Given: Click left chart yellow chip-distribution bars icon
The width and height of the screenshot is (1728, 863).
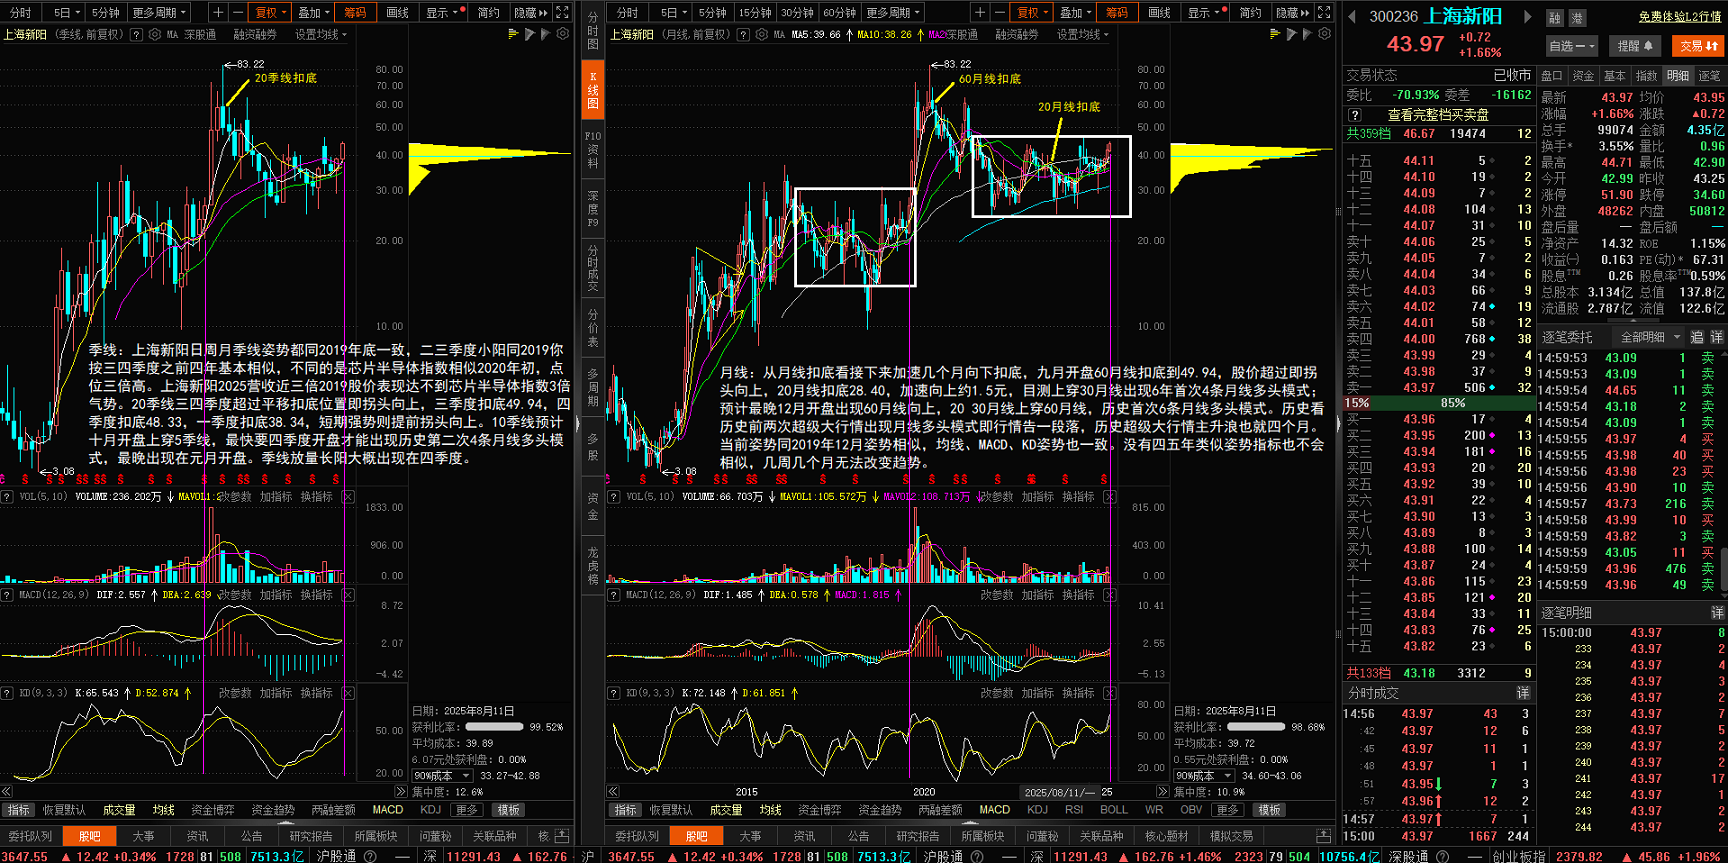Looking at the screenshot, I should pos(514,34).
